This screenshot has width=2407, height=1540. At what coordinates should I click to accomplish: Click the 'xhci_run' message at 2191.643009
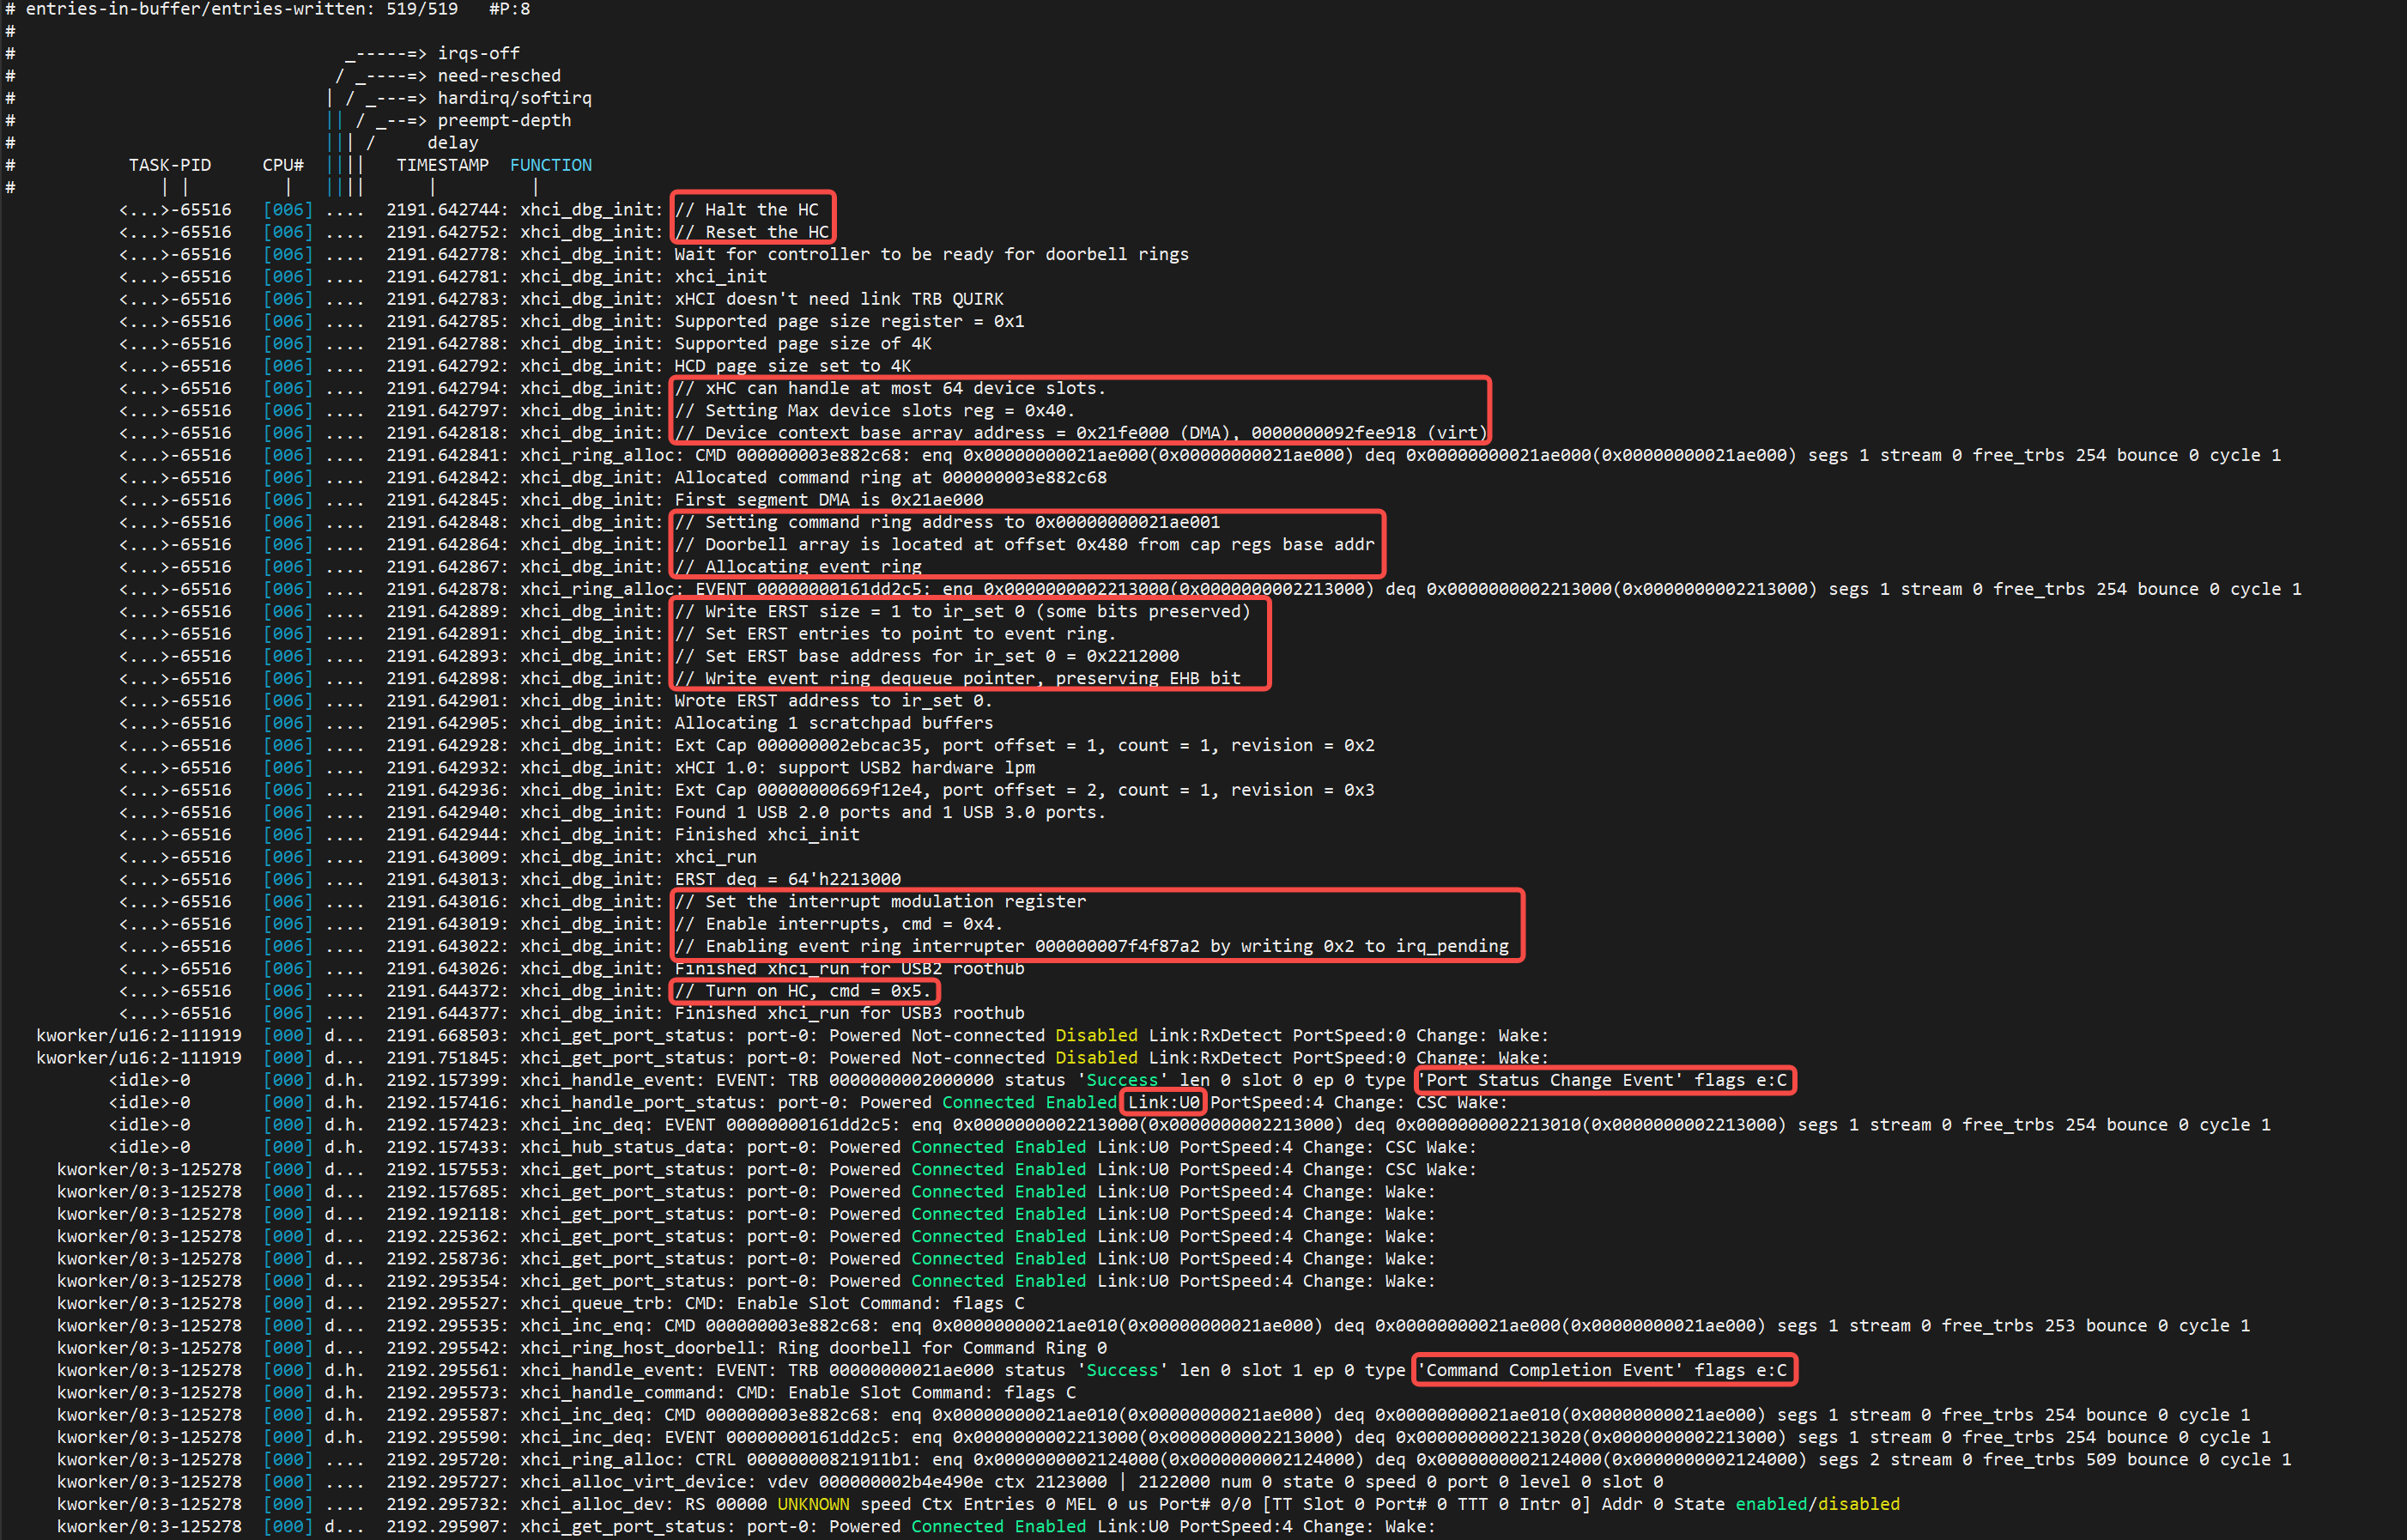point(715,857)
